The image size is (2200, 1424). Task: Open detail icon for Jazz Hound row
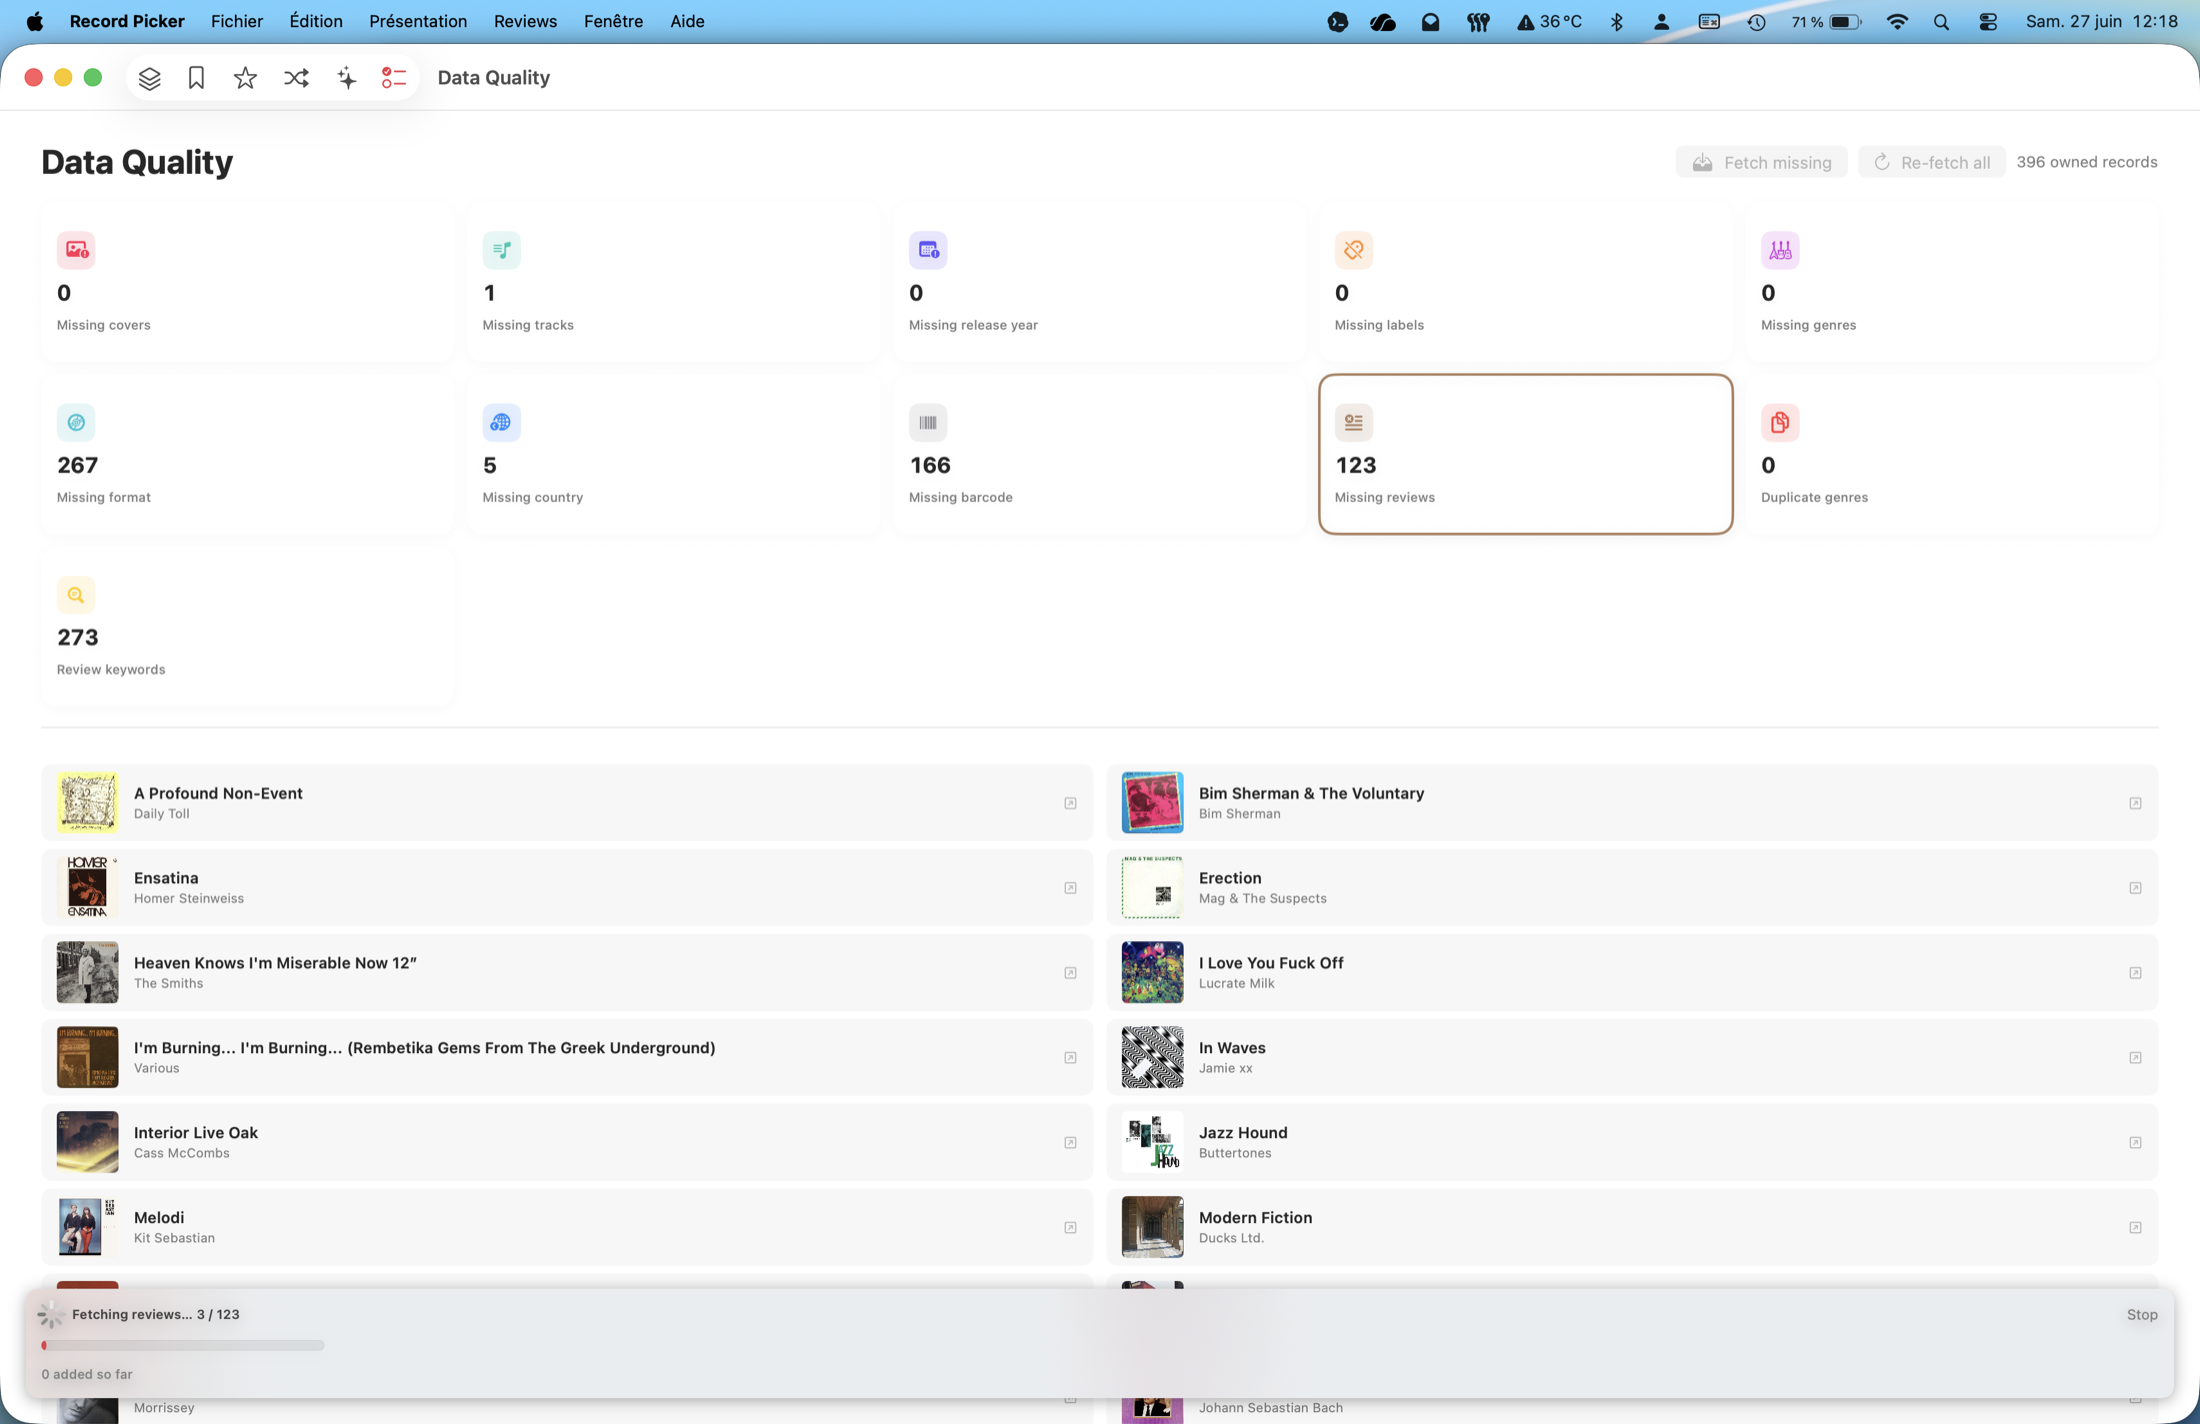tap(2135, 1143)
